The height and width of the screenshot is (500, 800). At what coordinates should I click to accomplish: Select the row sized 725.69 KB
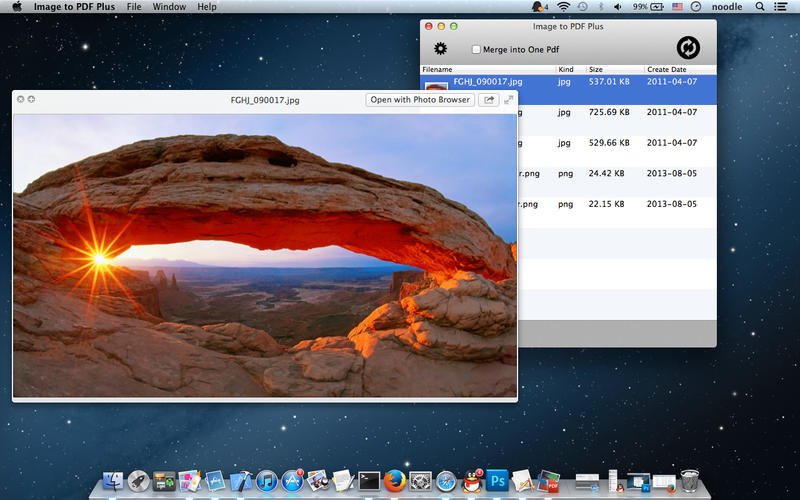[617, 120]
